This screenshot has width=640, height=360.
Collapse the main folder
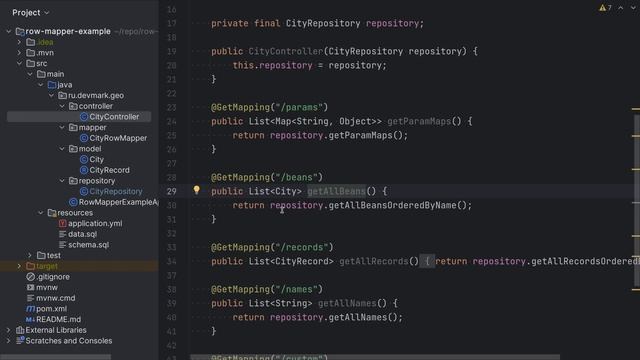pyautogui.click(x=30, y=74)
